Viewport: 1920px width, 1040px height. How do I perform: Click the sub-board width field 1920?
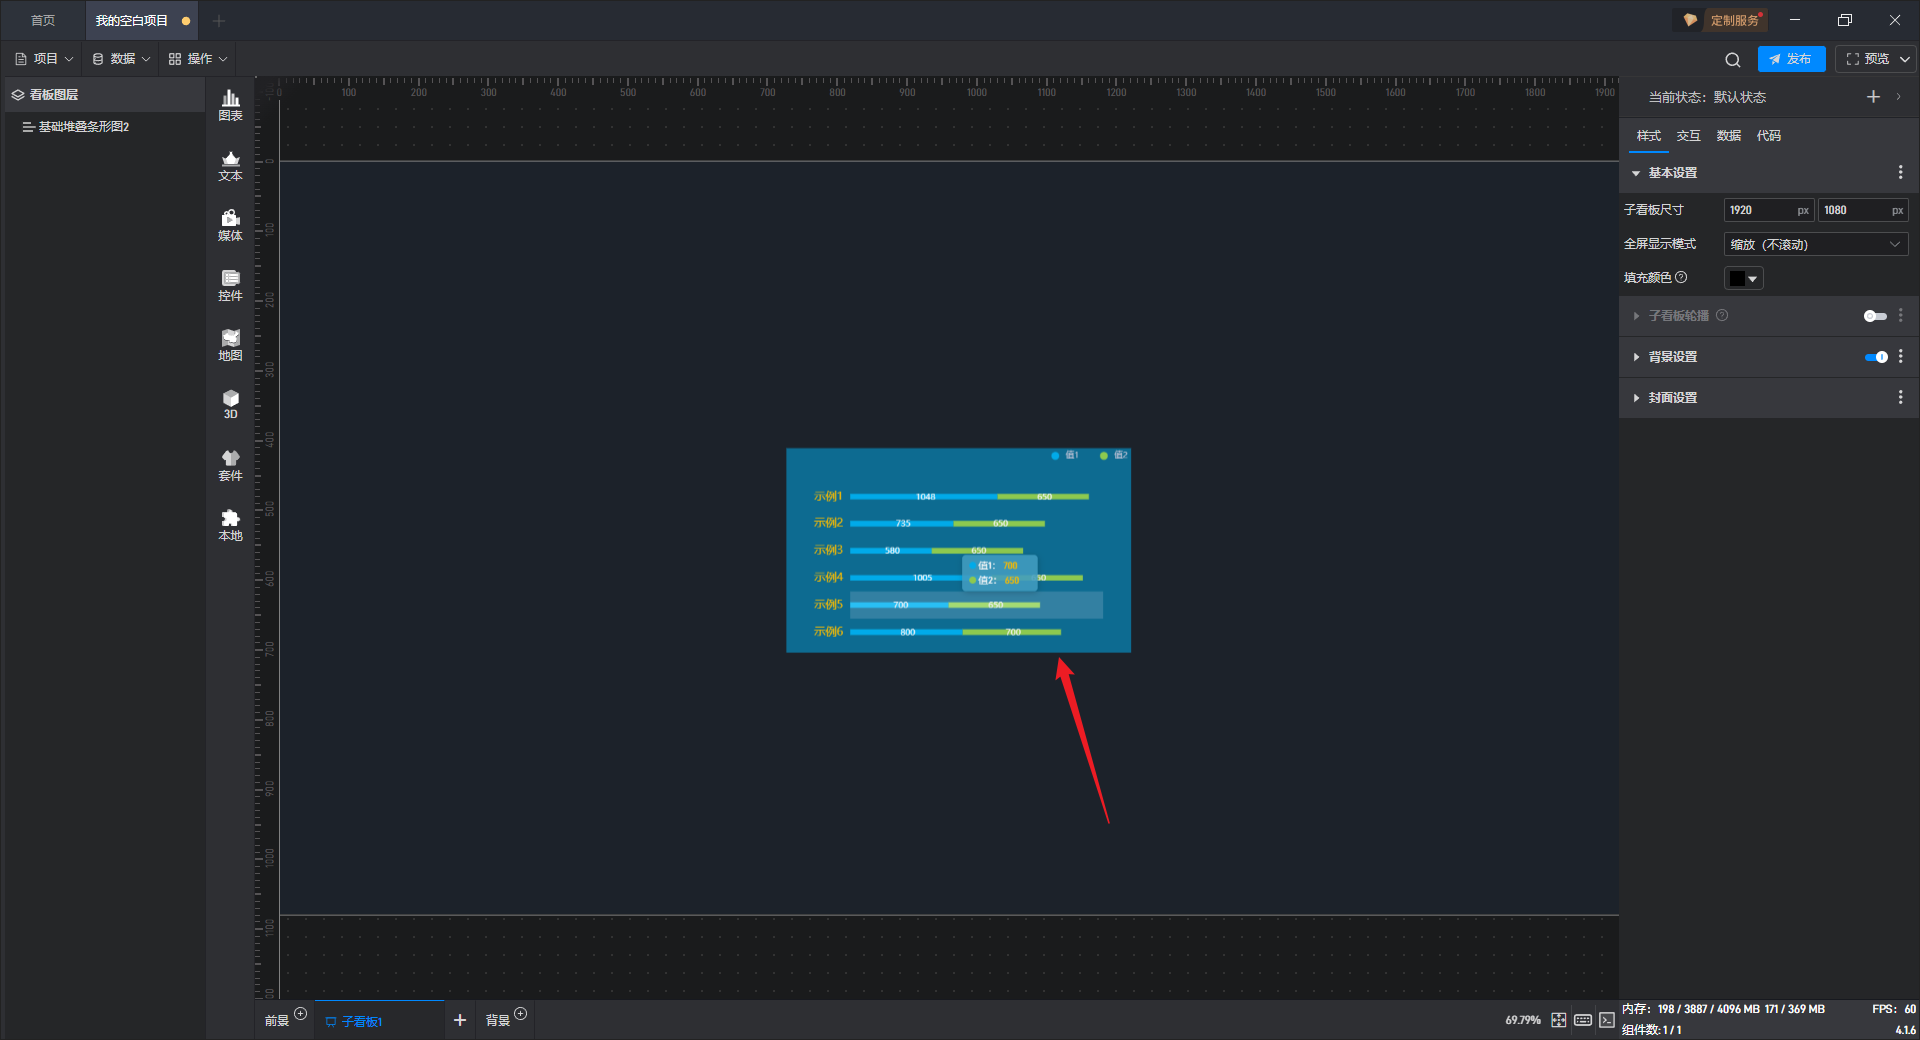(x=1768, y=210)
